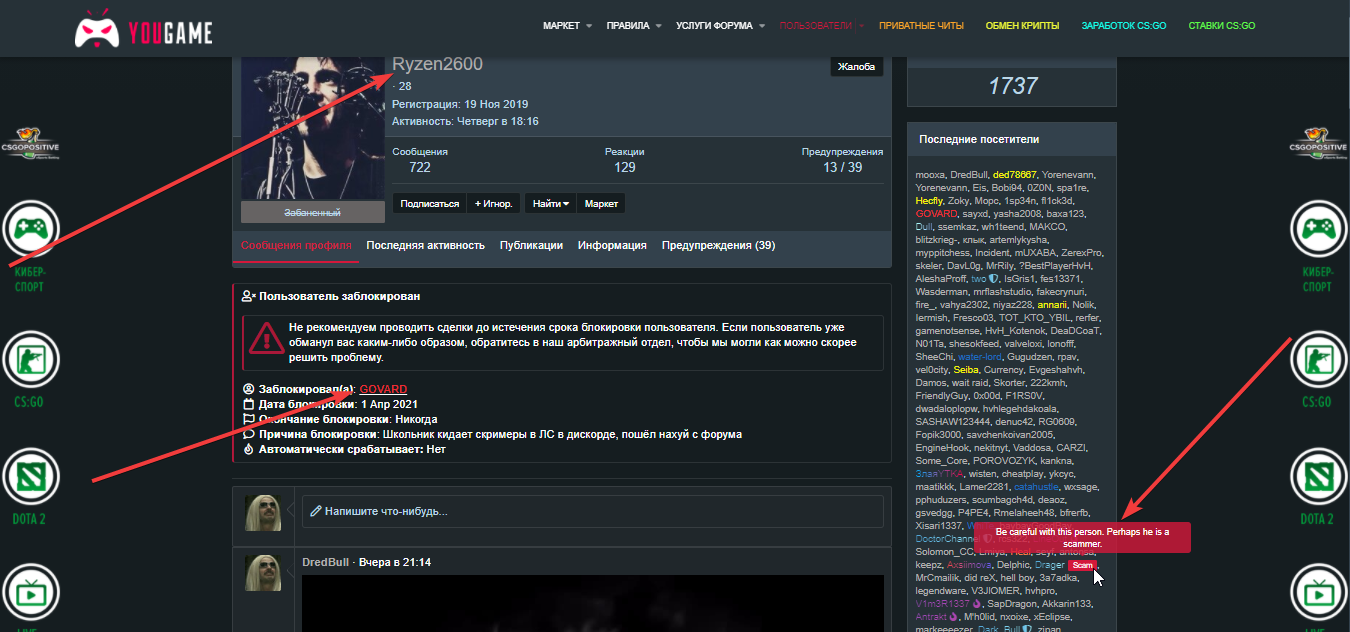Switch to Информация tab

[612, 245]
